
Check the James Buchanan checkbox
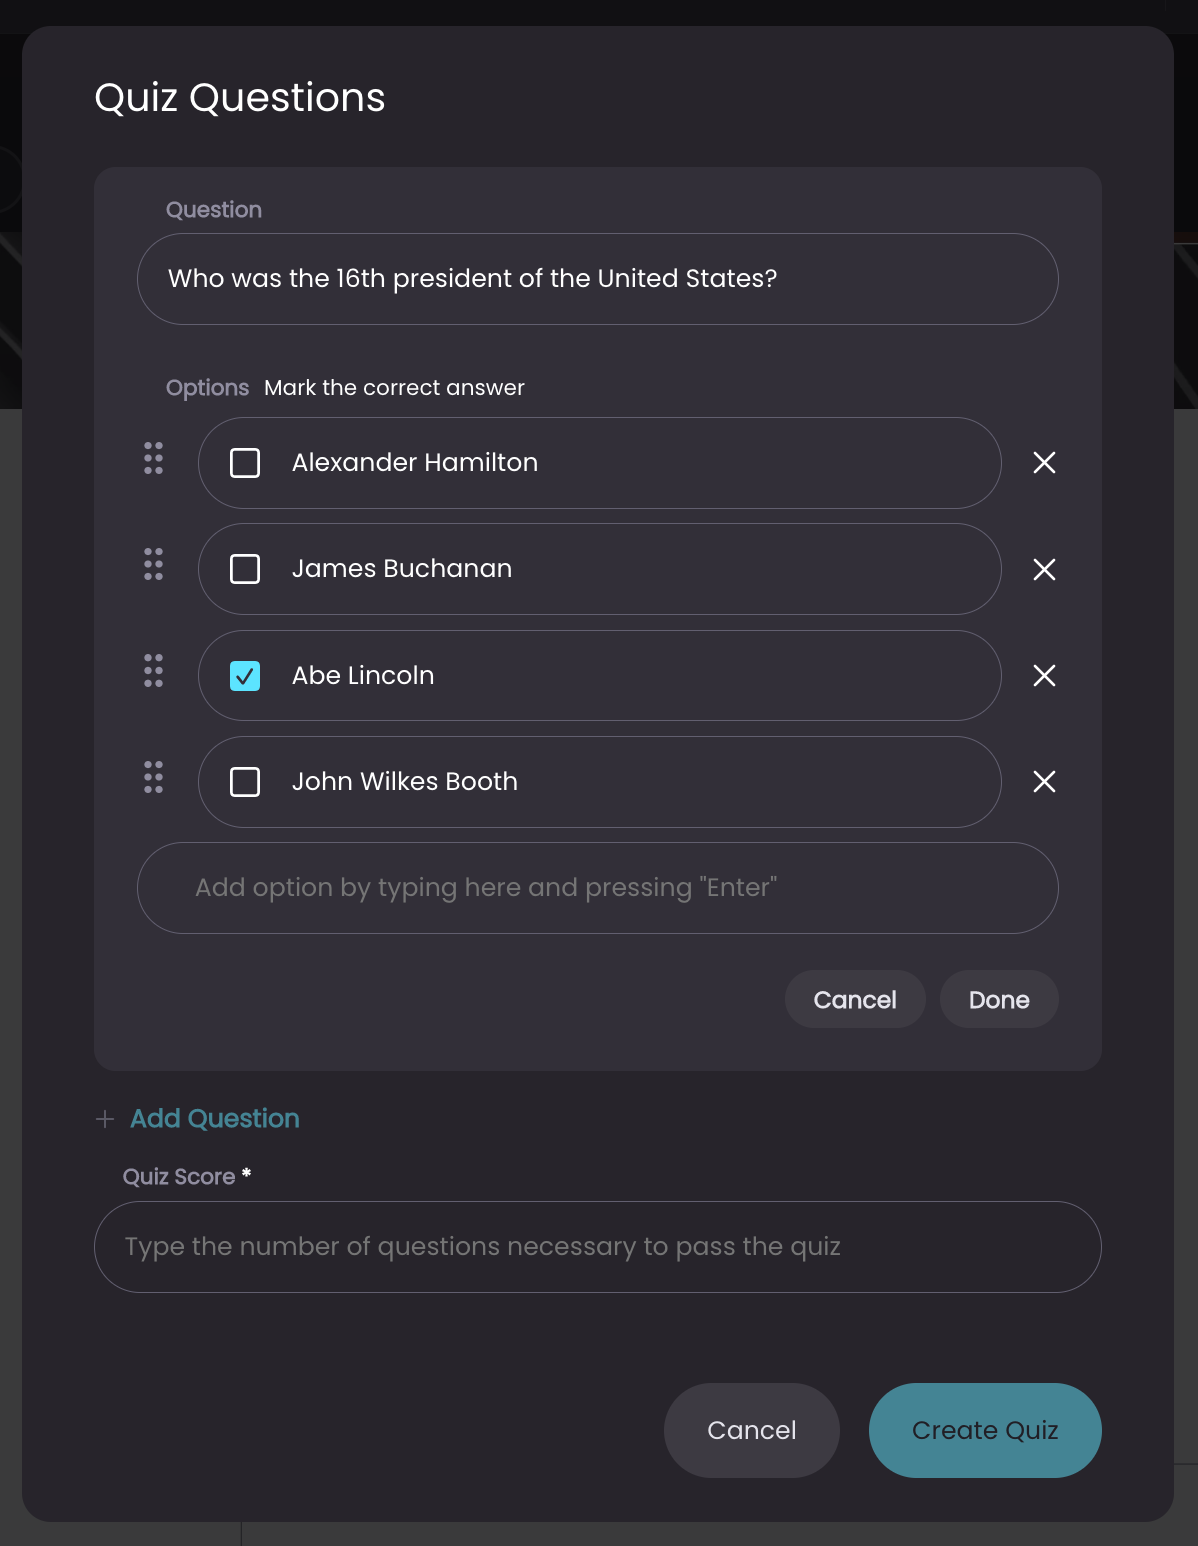[x=245, y=569]
